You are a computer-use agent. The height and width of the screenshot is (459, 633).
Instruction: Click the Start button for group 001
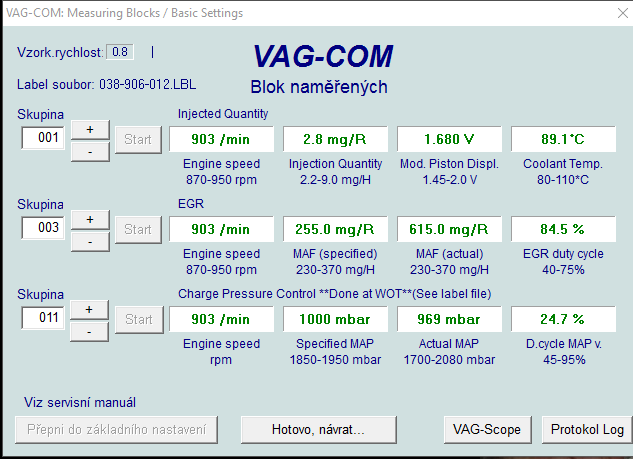pyautogui.click(x=138, y=140)
